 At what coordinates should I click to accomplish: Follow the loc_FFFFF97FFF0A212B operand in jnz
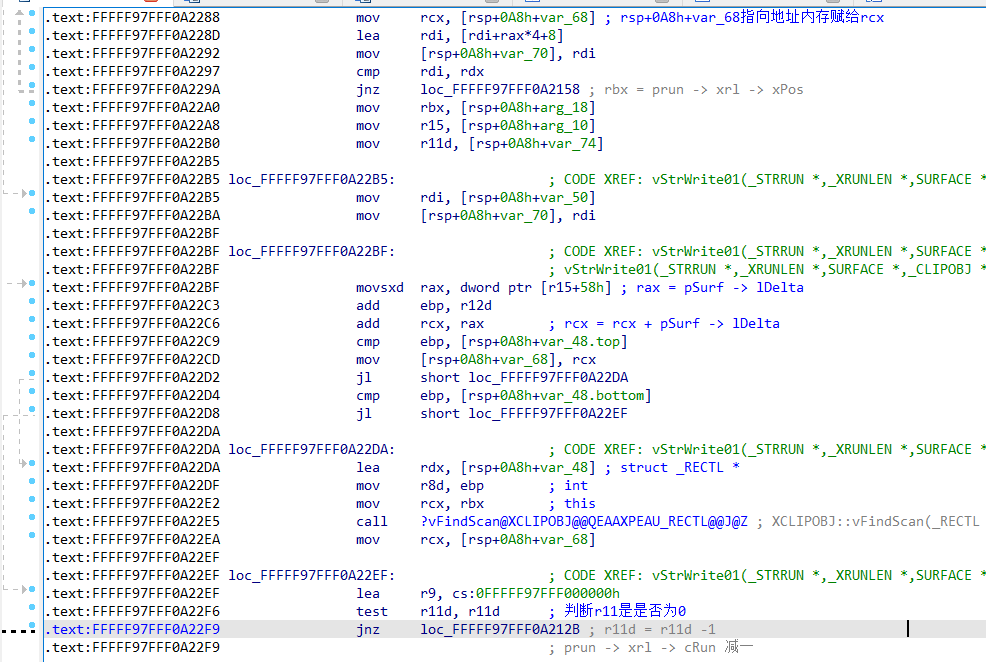coord(499,629)
